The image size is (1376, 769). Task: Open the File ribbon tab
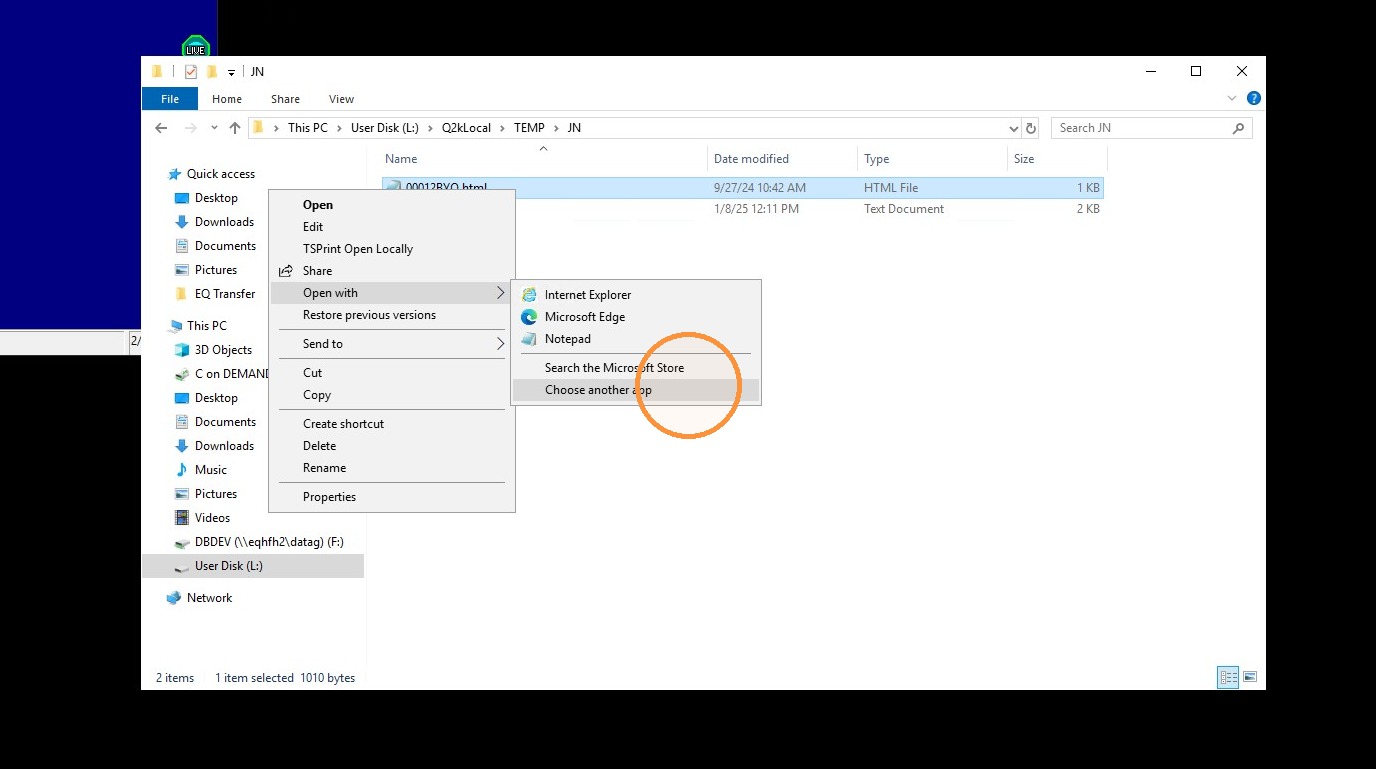pyautogui.click(x=170, y=99)
